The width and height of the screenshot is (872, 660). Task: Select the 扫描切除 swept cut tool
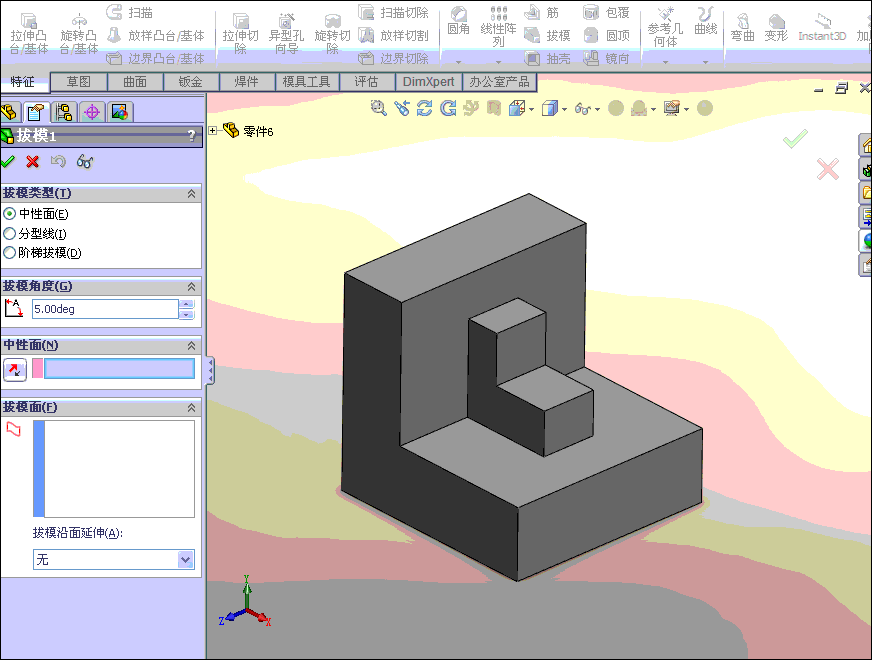pyautogui.click(x=394, y=12)
